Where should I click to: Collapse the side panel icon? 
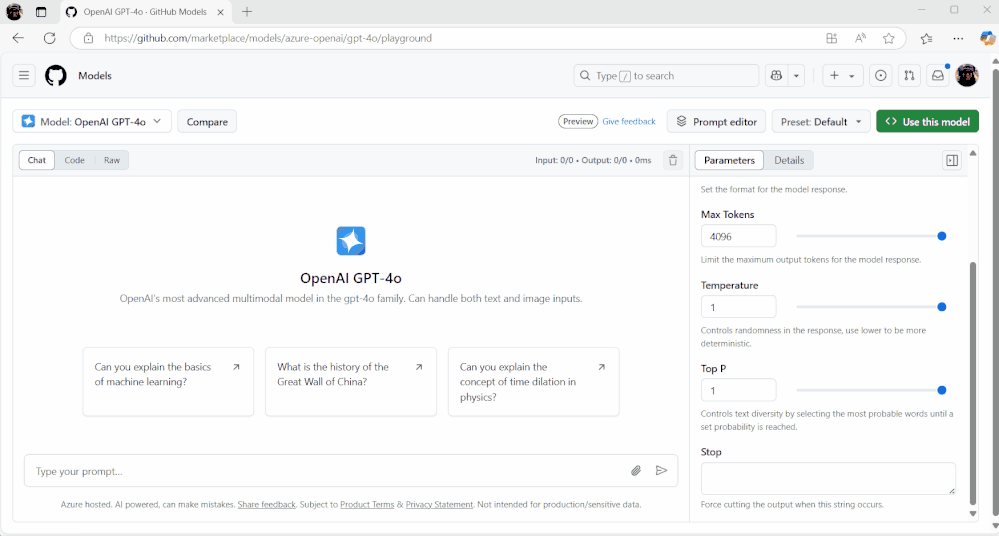(952, 161)
